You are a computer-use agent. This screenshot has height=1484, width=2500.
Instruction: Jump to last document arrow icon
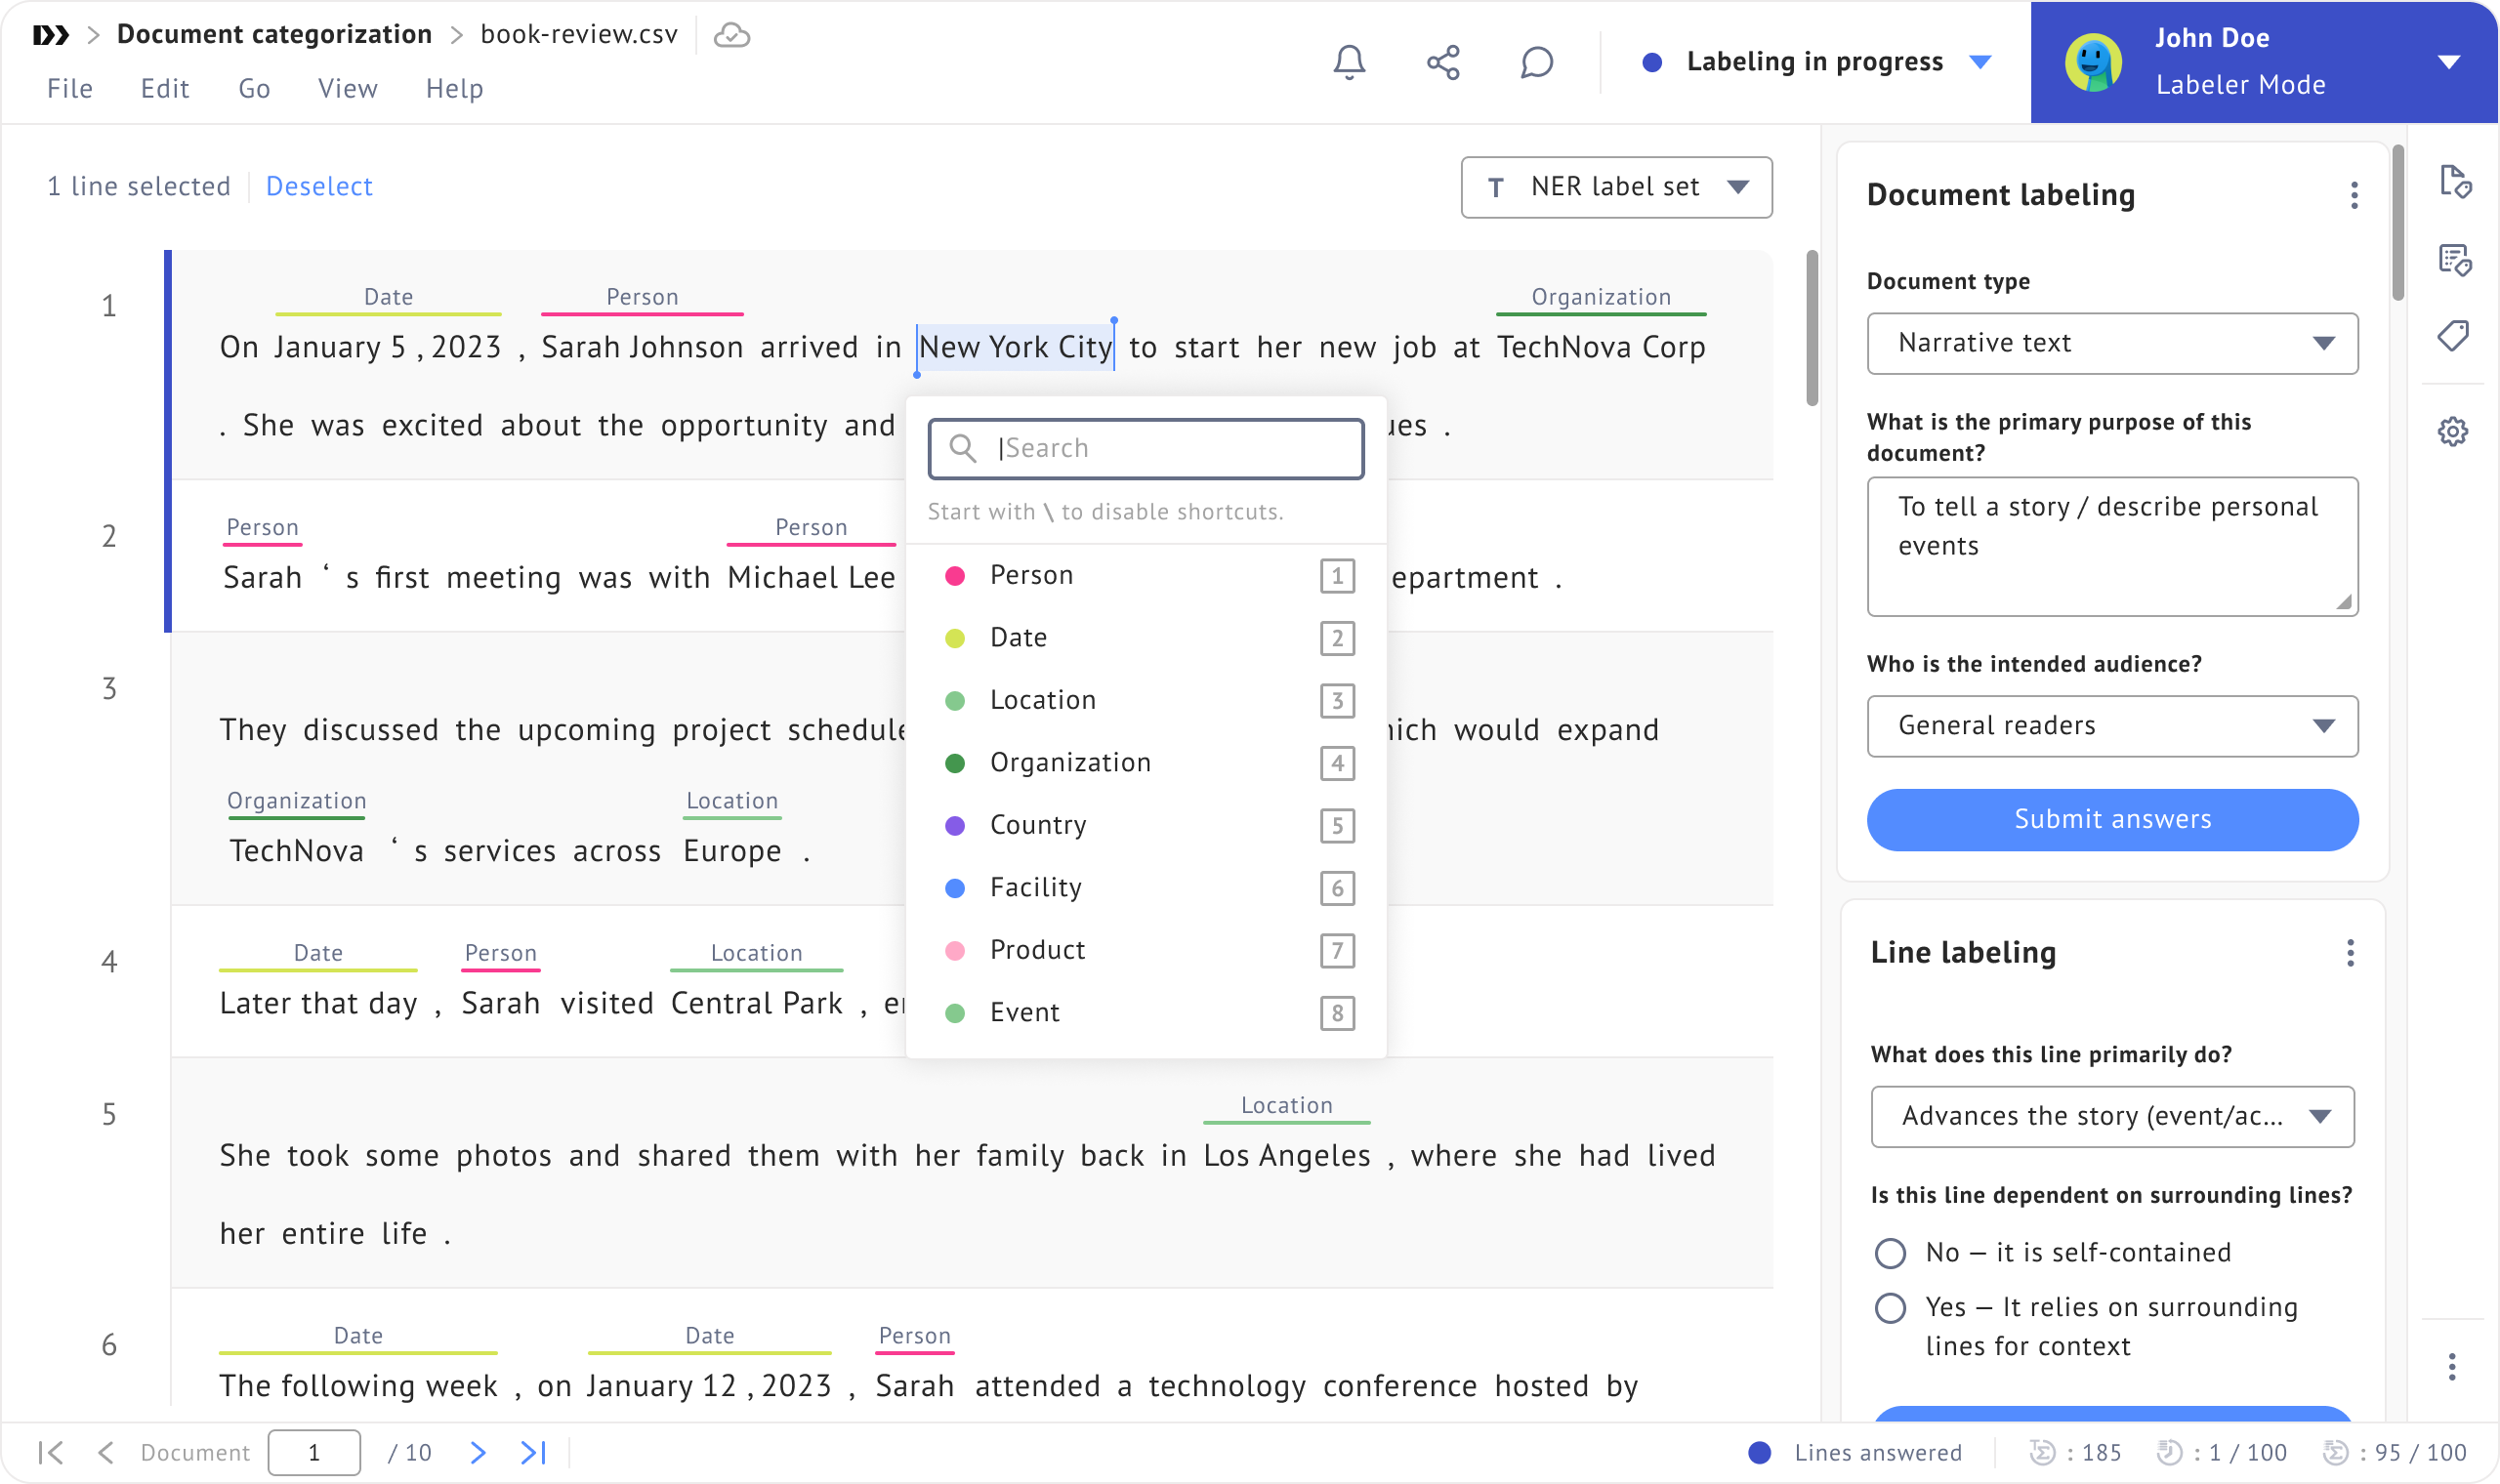pos(534,1452)
